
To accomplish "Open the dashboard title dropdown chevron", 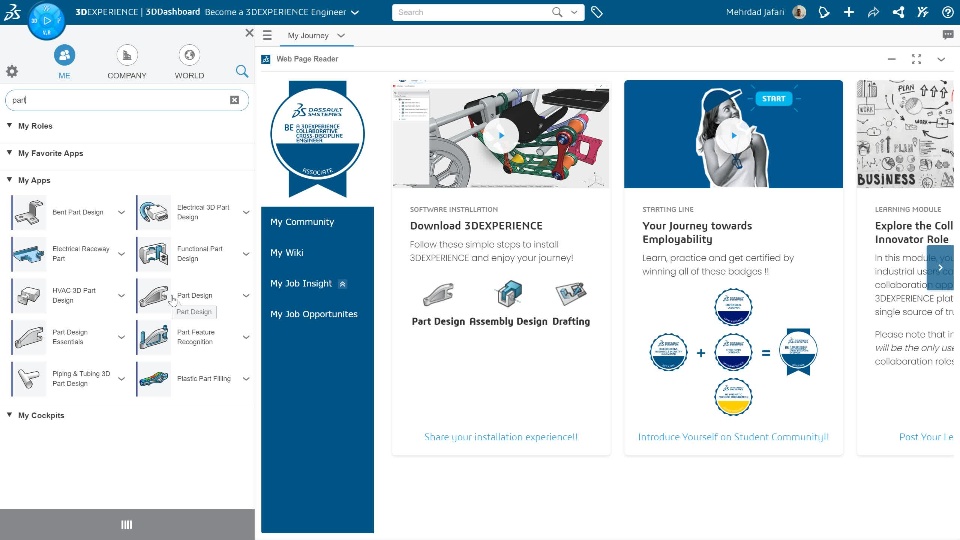I will point(355,12).
